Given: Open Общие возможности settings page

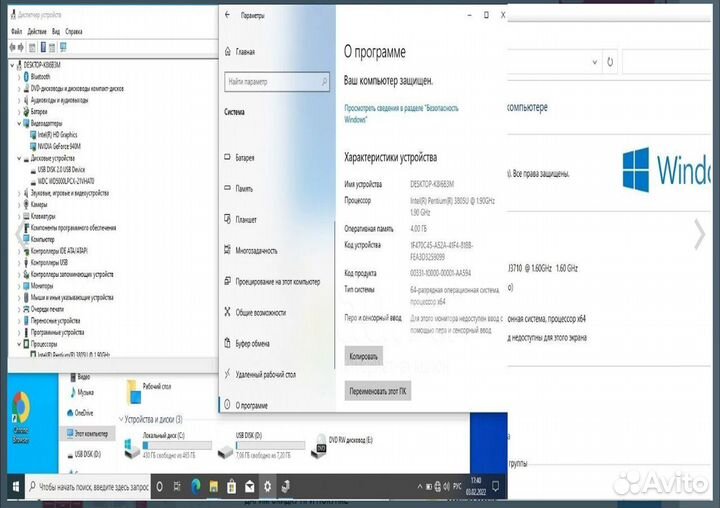Looking at the screenshot, I should click(255, 312).
